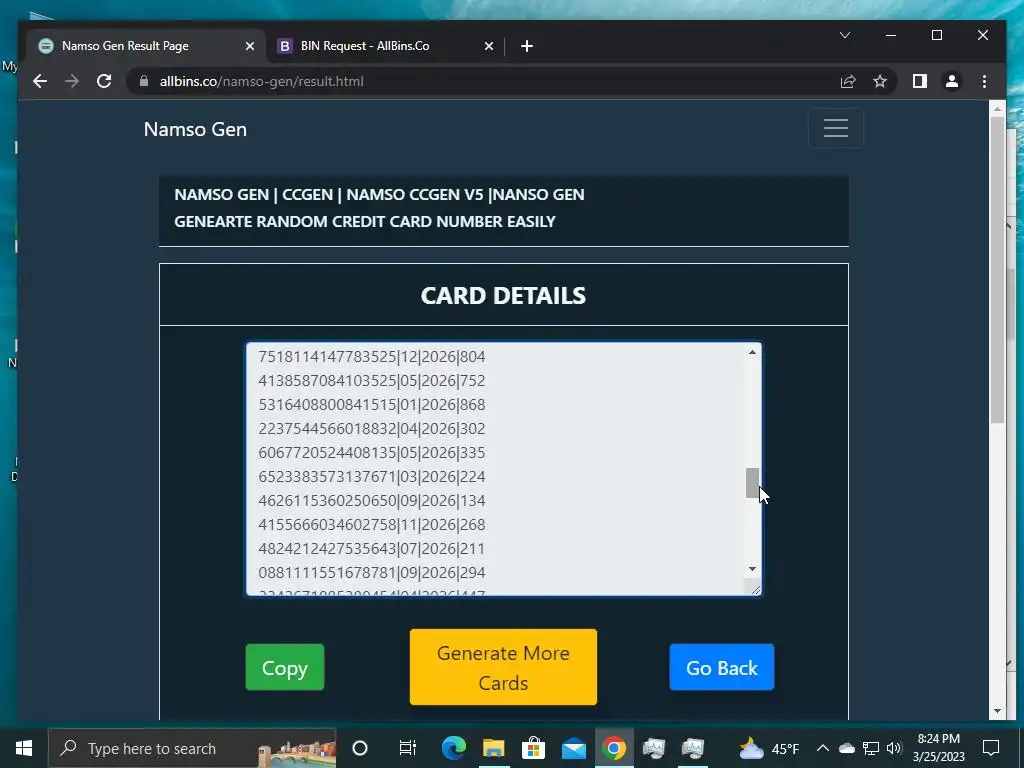Switch to BIN Request - AllBins.Co tab
This screenshot has height=768, width=1024.
click(385, 46)
